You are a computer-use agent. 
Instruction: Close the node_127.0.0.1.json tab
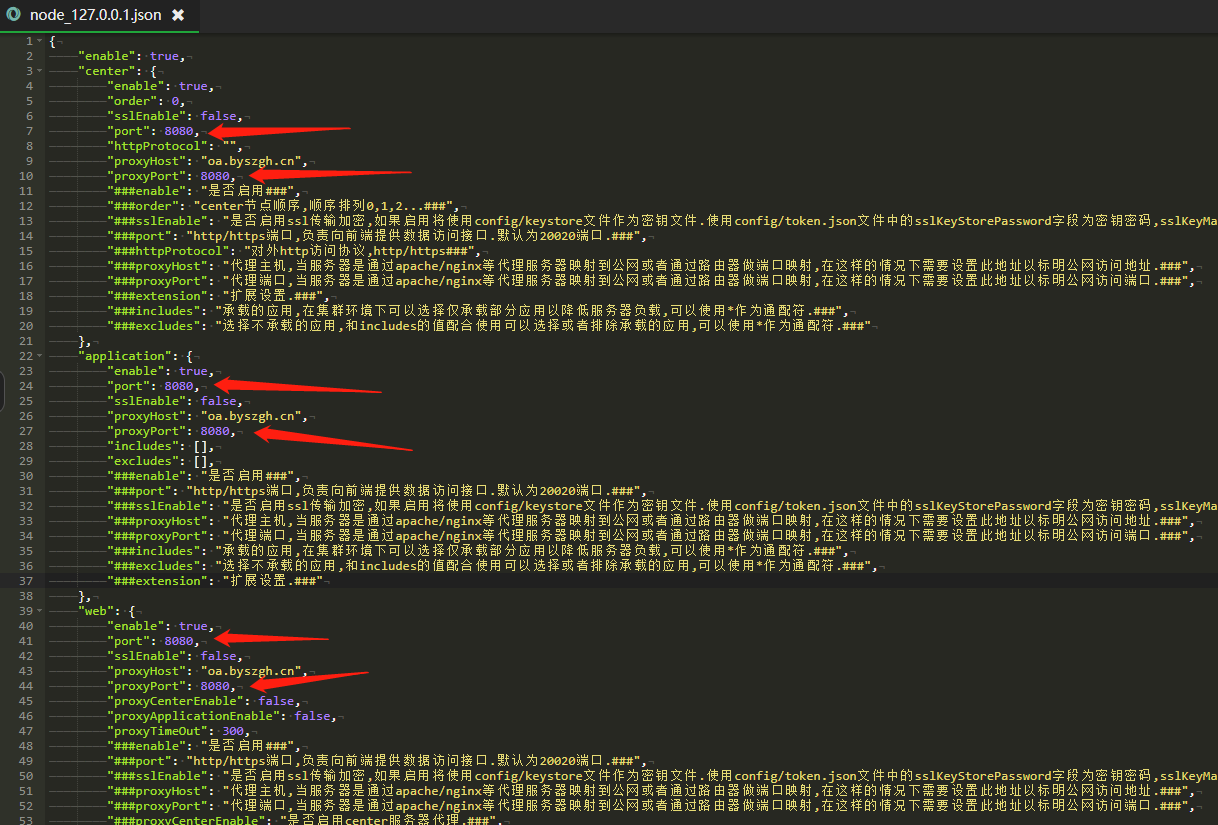pyautogui.click(x=178, y=15)
